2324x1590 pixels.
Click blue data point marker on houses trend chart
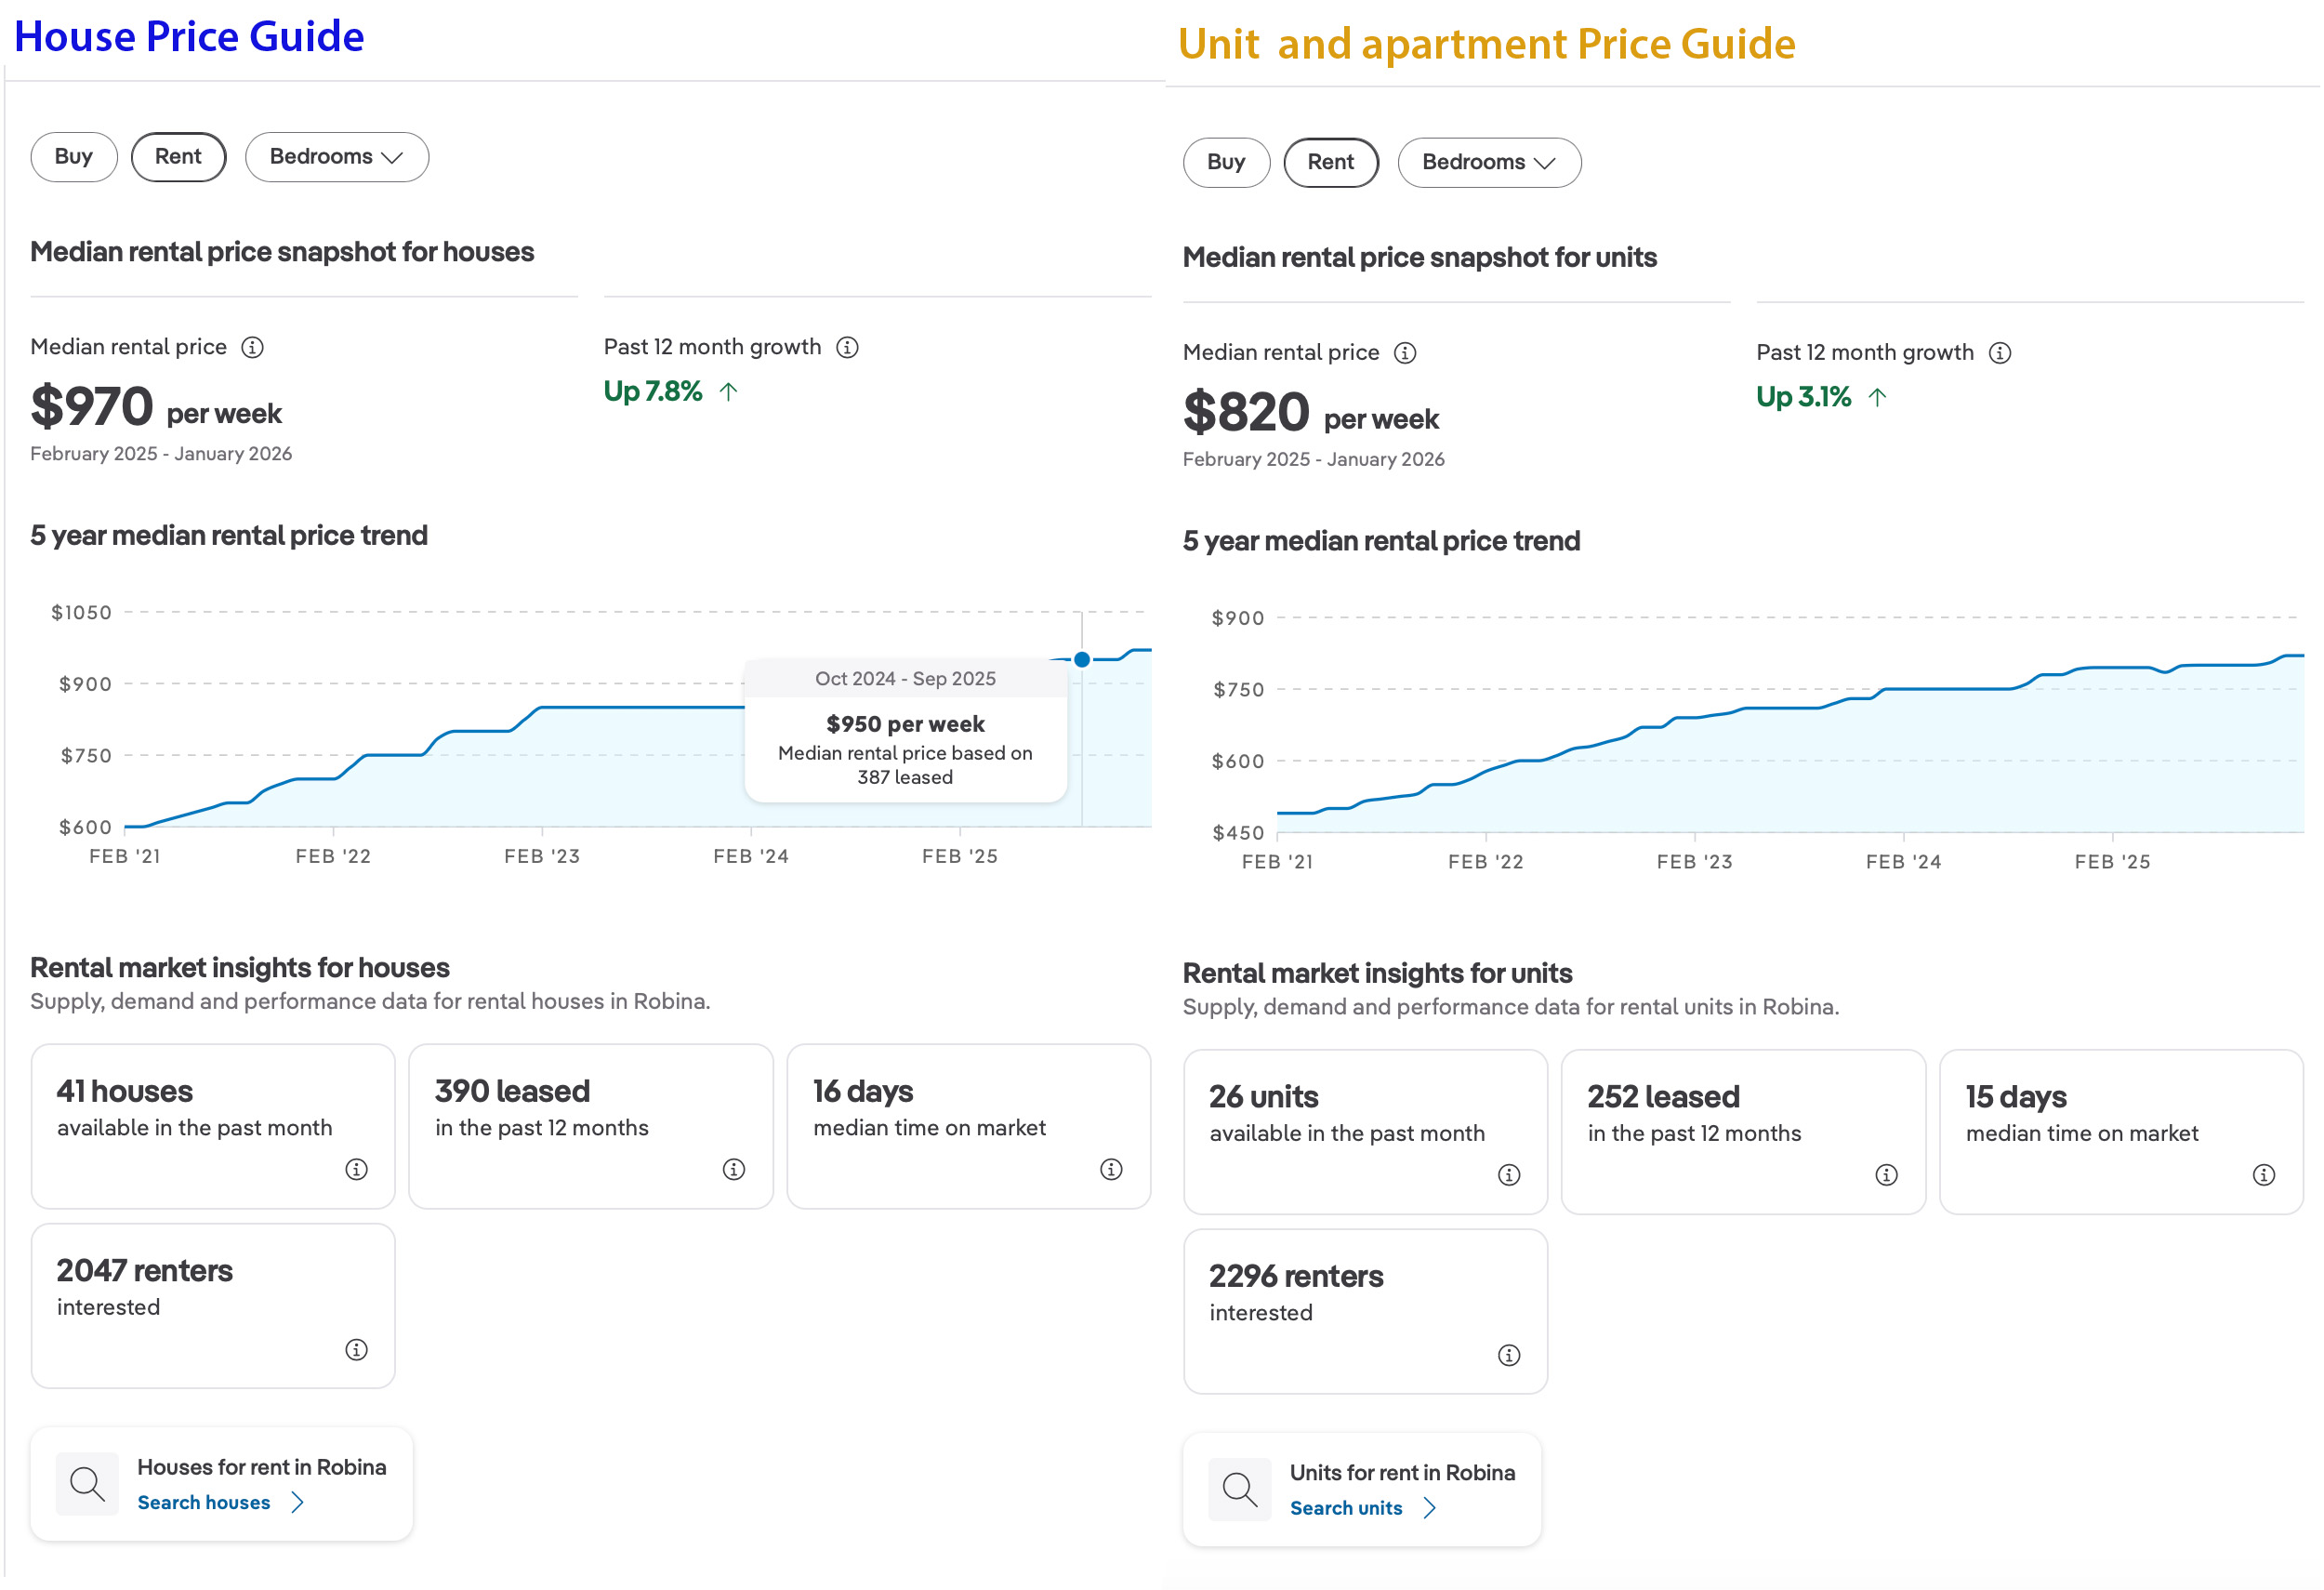click(x=1083, y=660)
